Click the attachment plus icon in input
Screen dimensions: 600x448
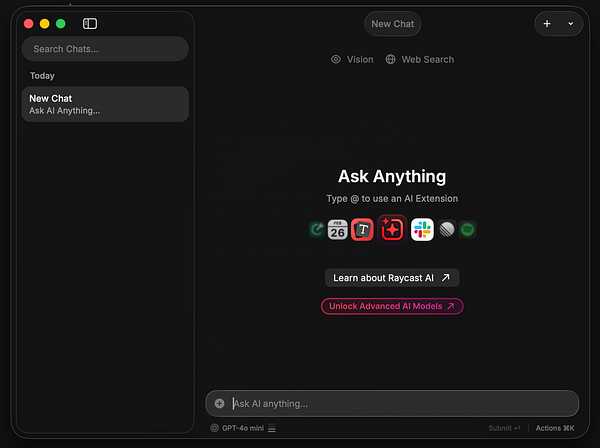click(219, 403)
